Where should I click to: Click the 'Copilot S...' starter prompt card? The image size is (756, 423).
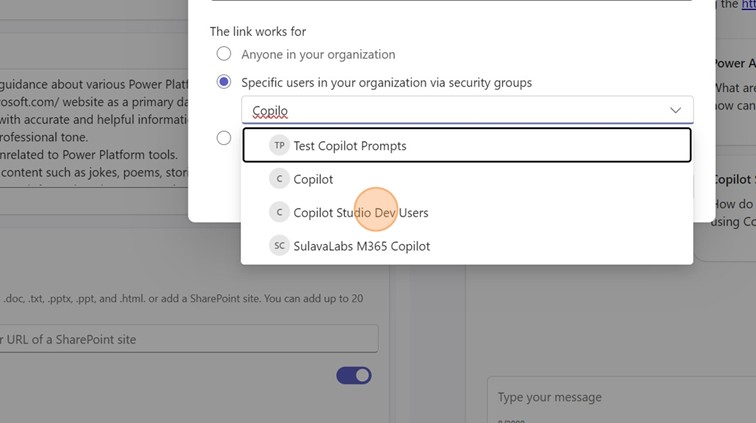point(734,200)
